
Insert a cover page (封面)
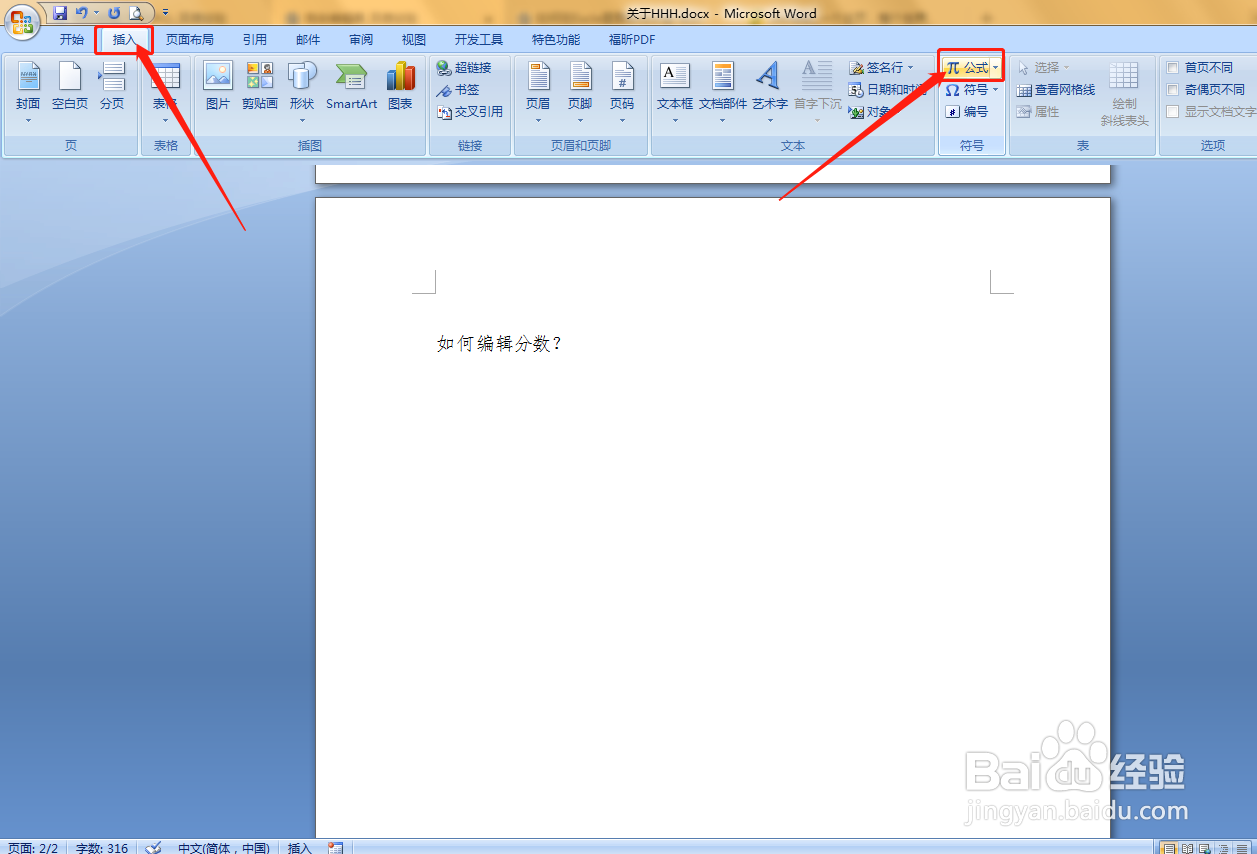click(x=28, y=92)
